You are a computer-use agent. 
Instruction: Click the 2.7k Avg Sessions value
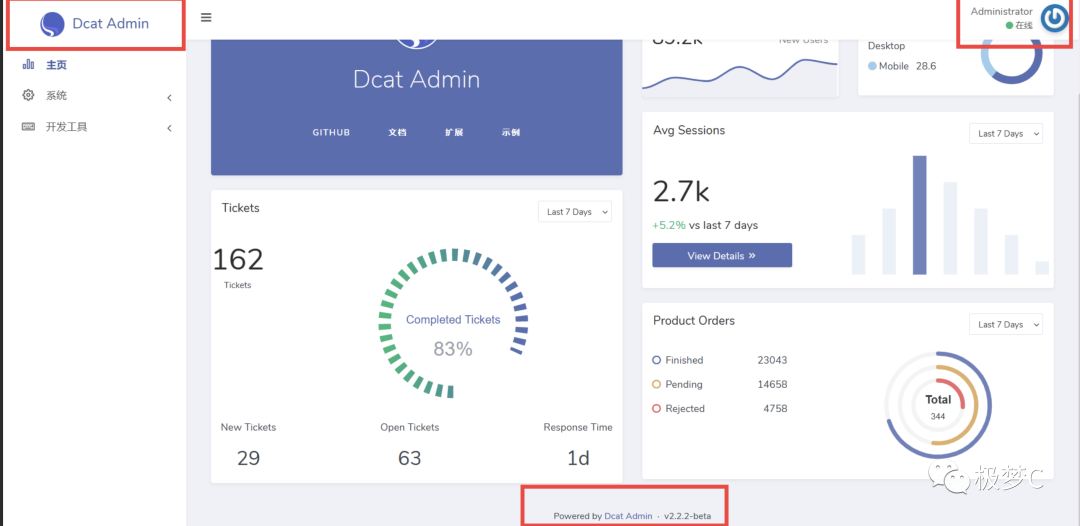point(681,191)
